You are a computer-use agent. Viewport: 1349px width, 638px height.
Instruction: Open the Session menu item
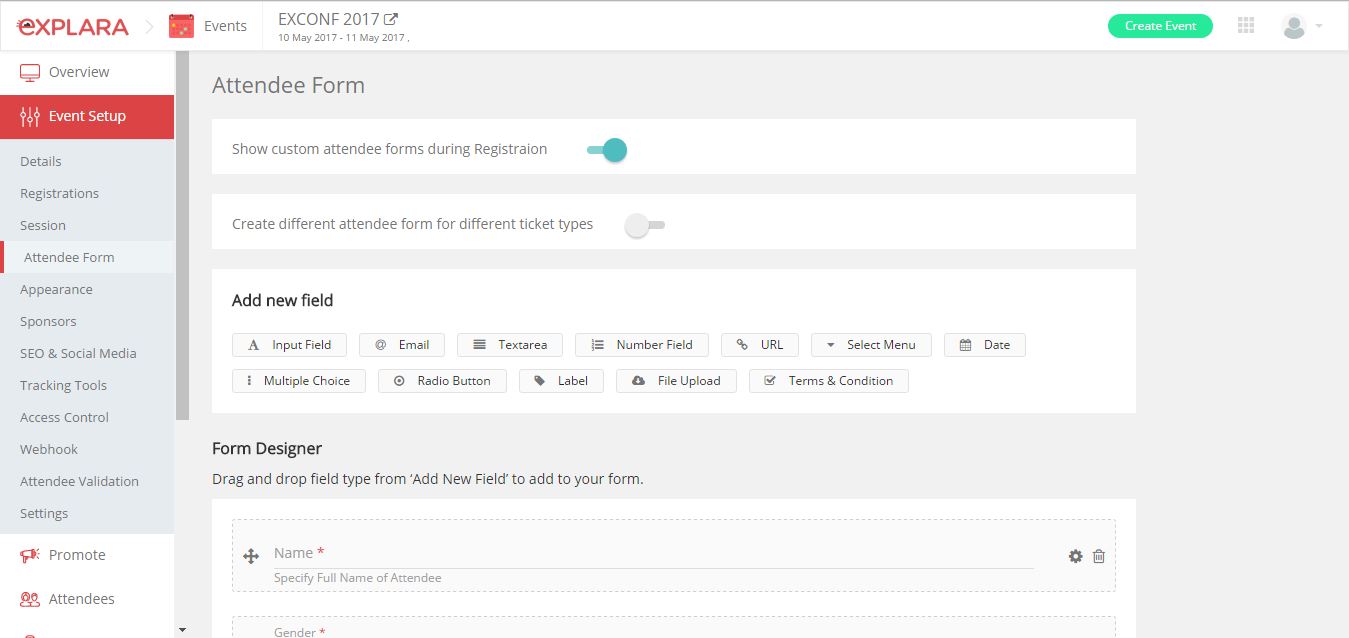pos(43,225)
